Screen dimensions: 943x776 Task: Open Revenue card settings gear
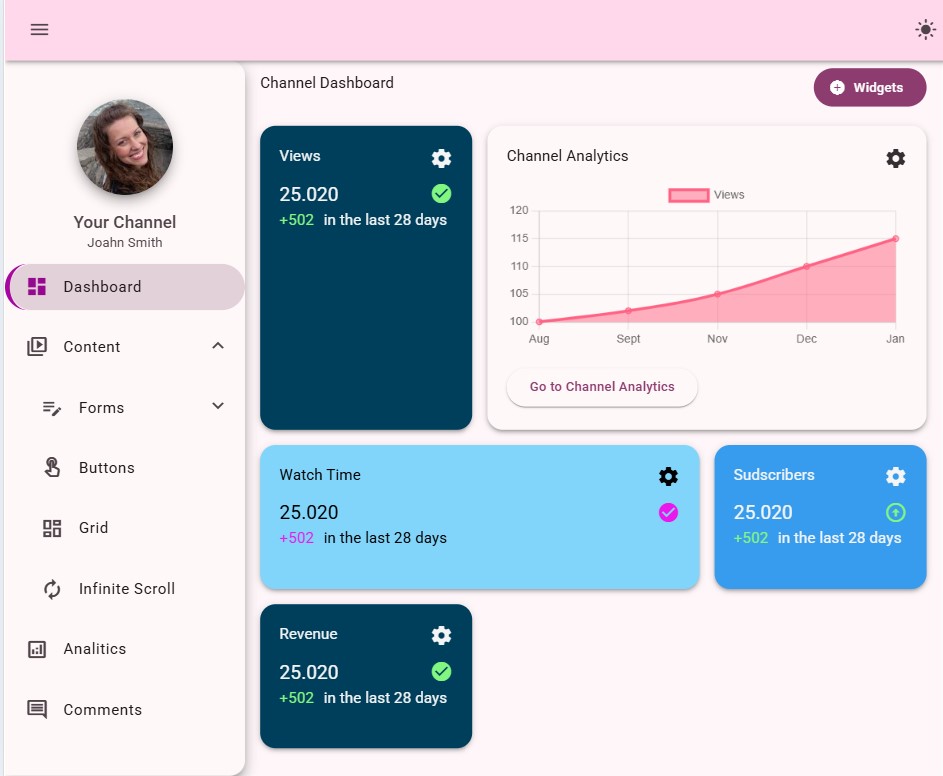[441, 635]
